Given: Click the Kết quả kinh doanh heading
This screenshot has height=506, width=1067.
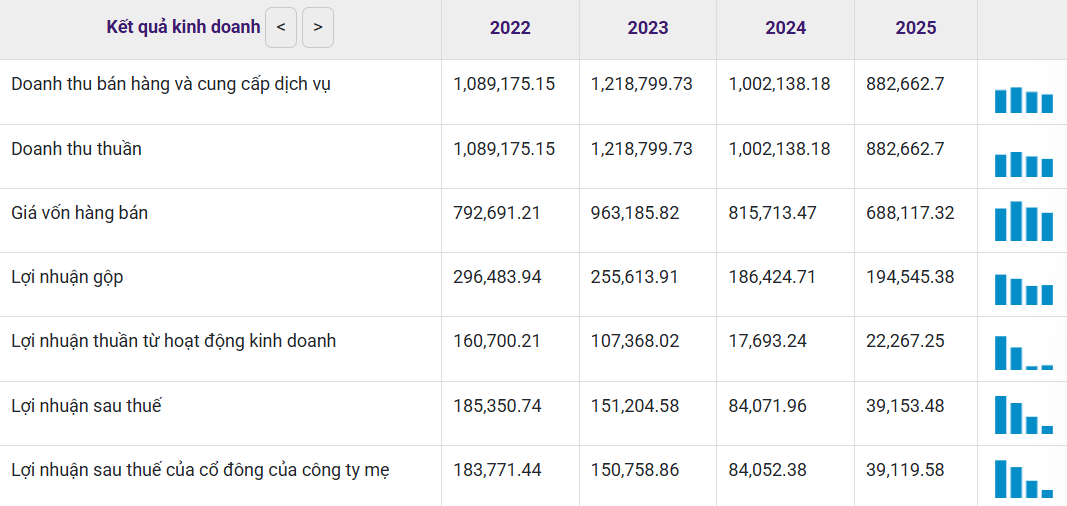Looking at the screenshot, I should pyautogui.click(x=184, y=27).
